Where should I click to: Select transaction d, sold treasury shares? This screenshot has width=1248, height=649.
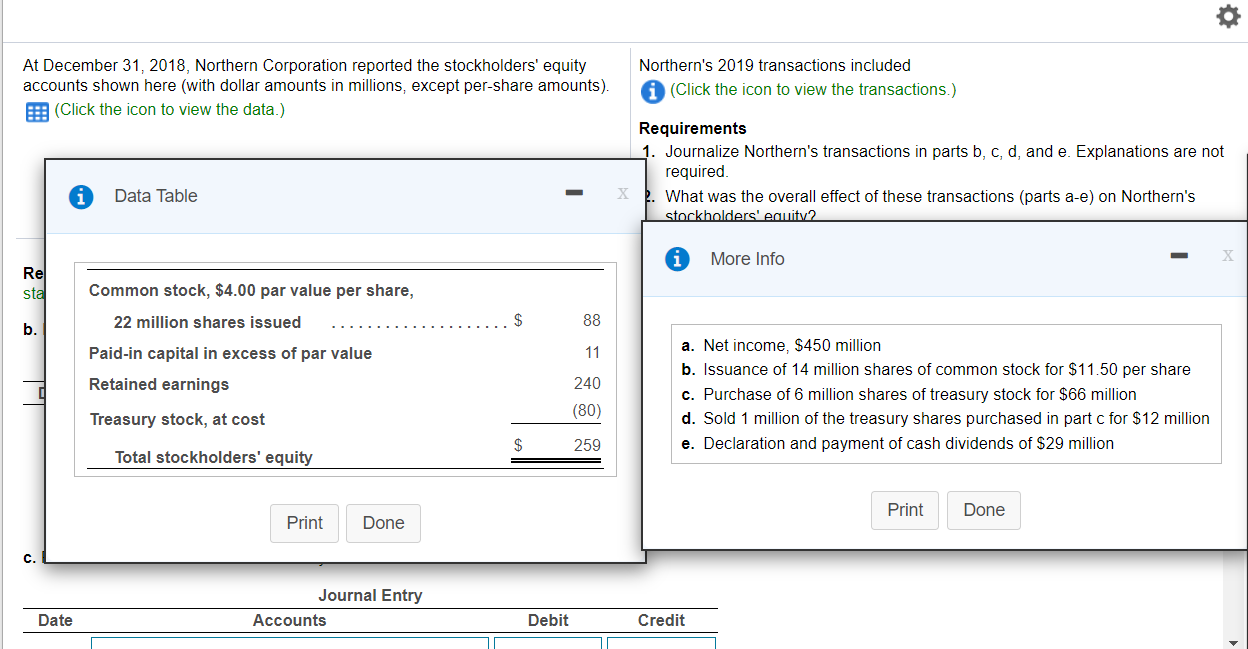point(945,419)
